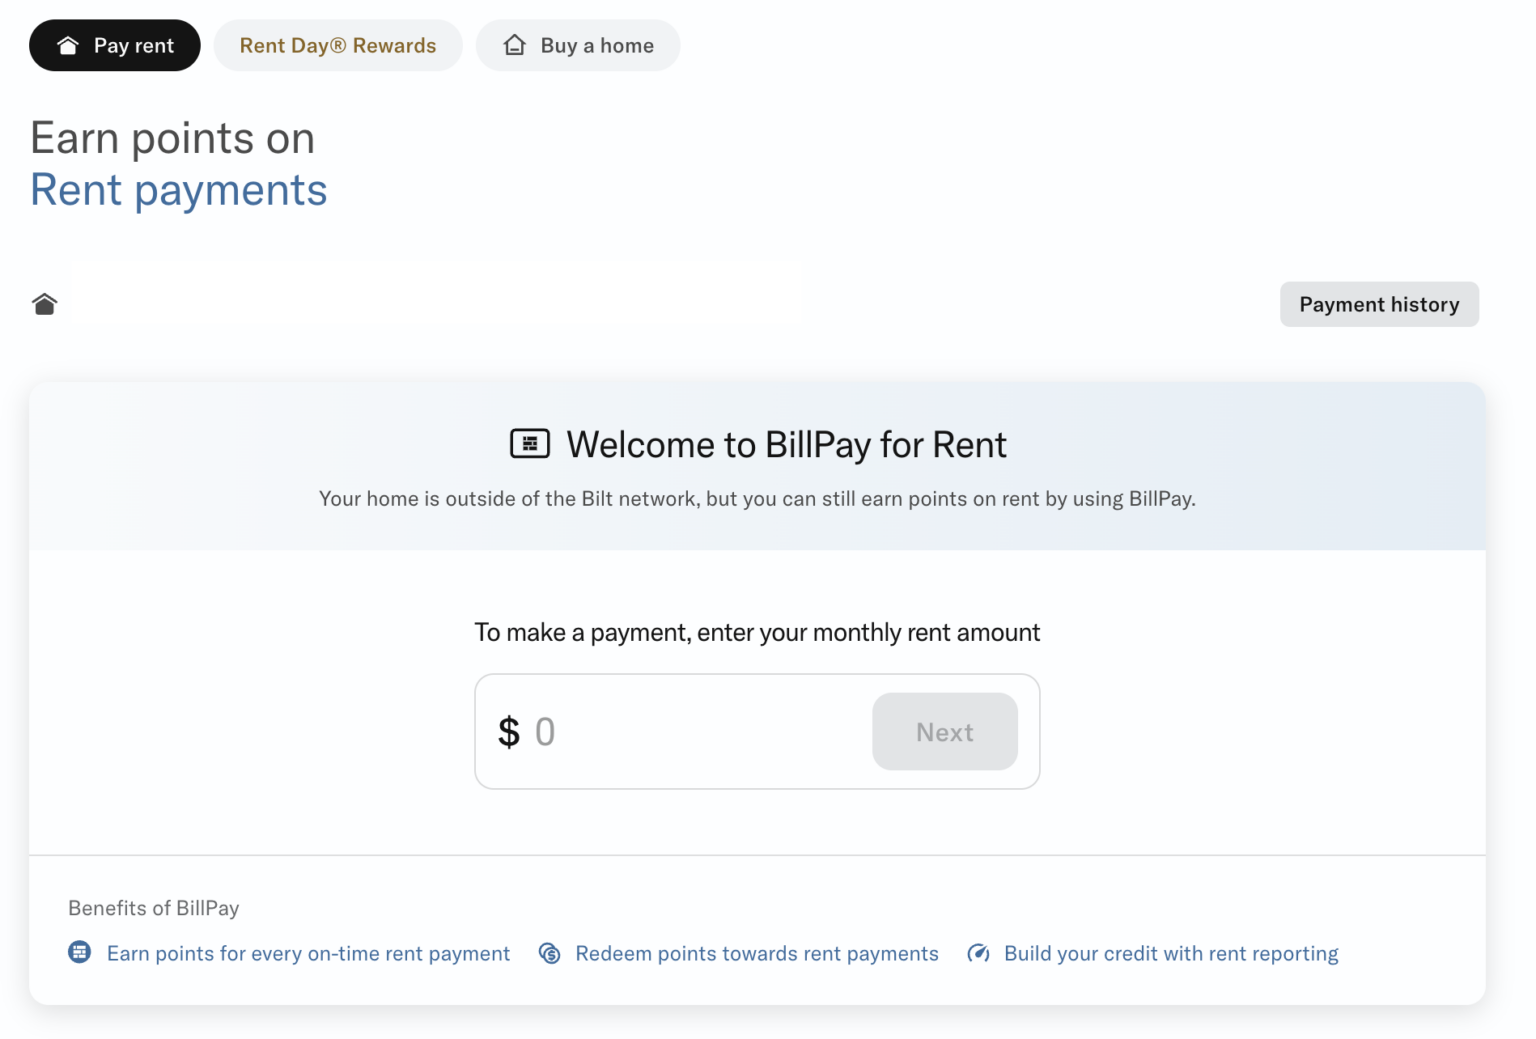Click the BillPay keypad icon in the welcome header

[530, 443]
